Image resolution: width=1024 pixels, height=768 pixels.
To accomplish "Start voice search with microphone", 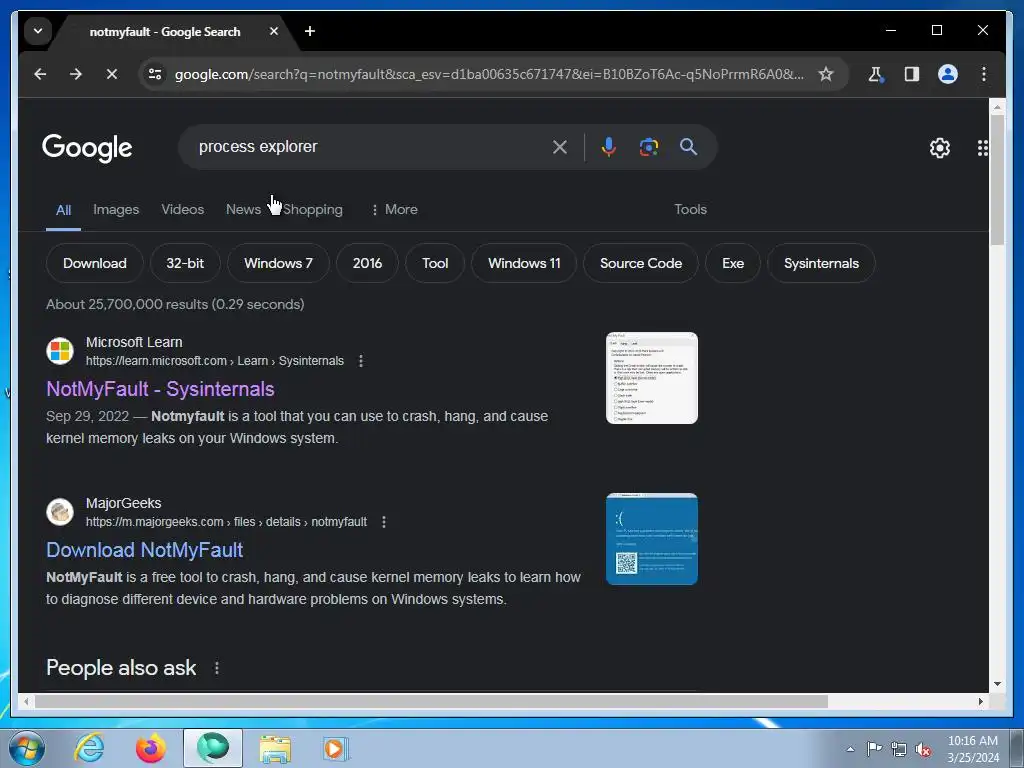I will pyautogui.click(x=609, y=147).
